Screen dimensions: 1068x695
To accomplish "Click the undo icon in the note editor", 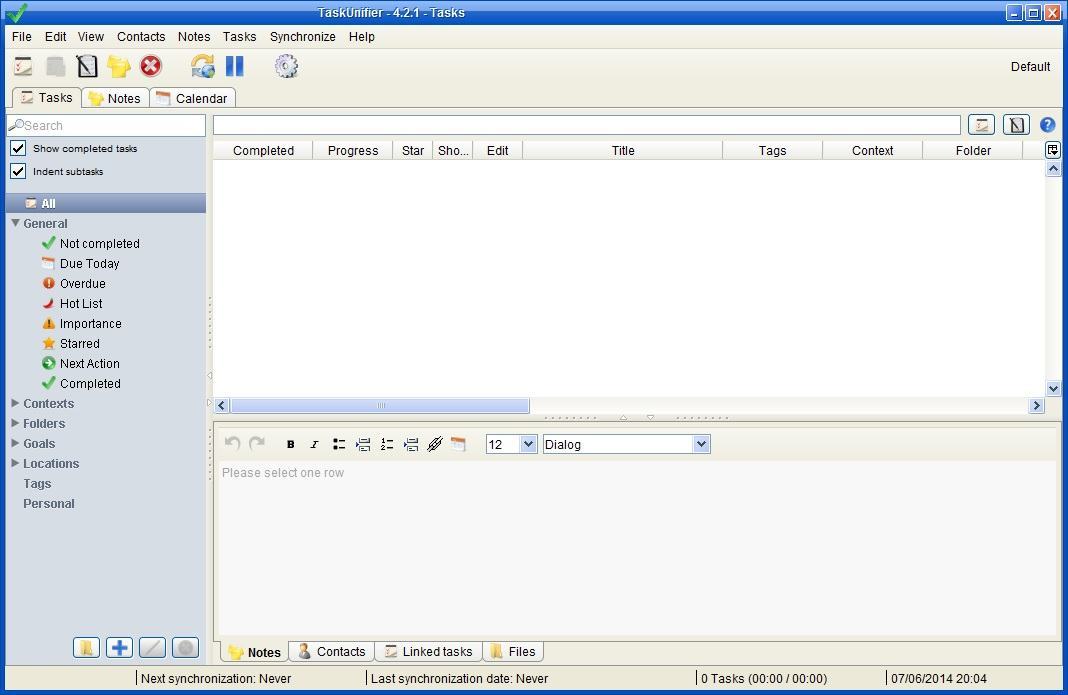I will [232, 444].
